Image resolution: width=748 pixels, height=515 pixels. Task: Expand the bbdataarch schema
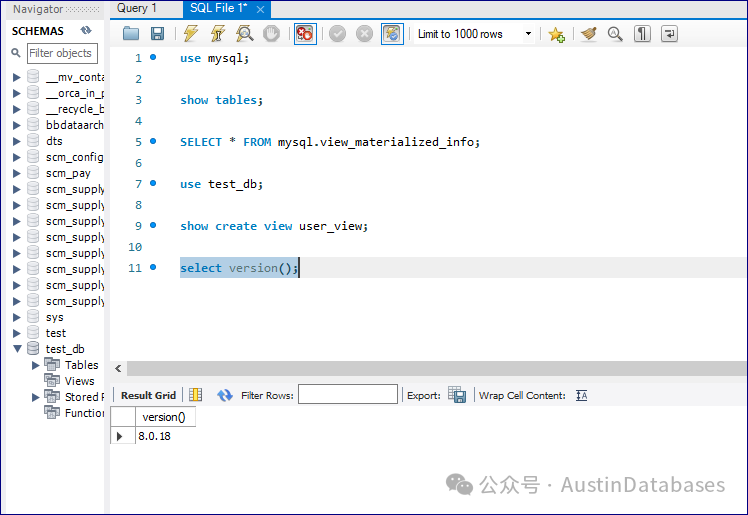[x=17, y=125]
